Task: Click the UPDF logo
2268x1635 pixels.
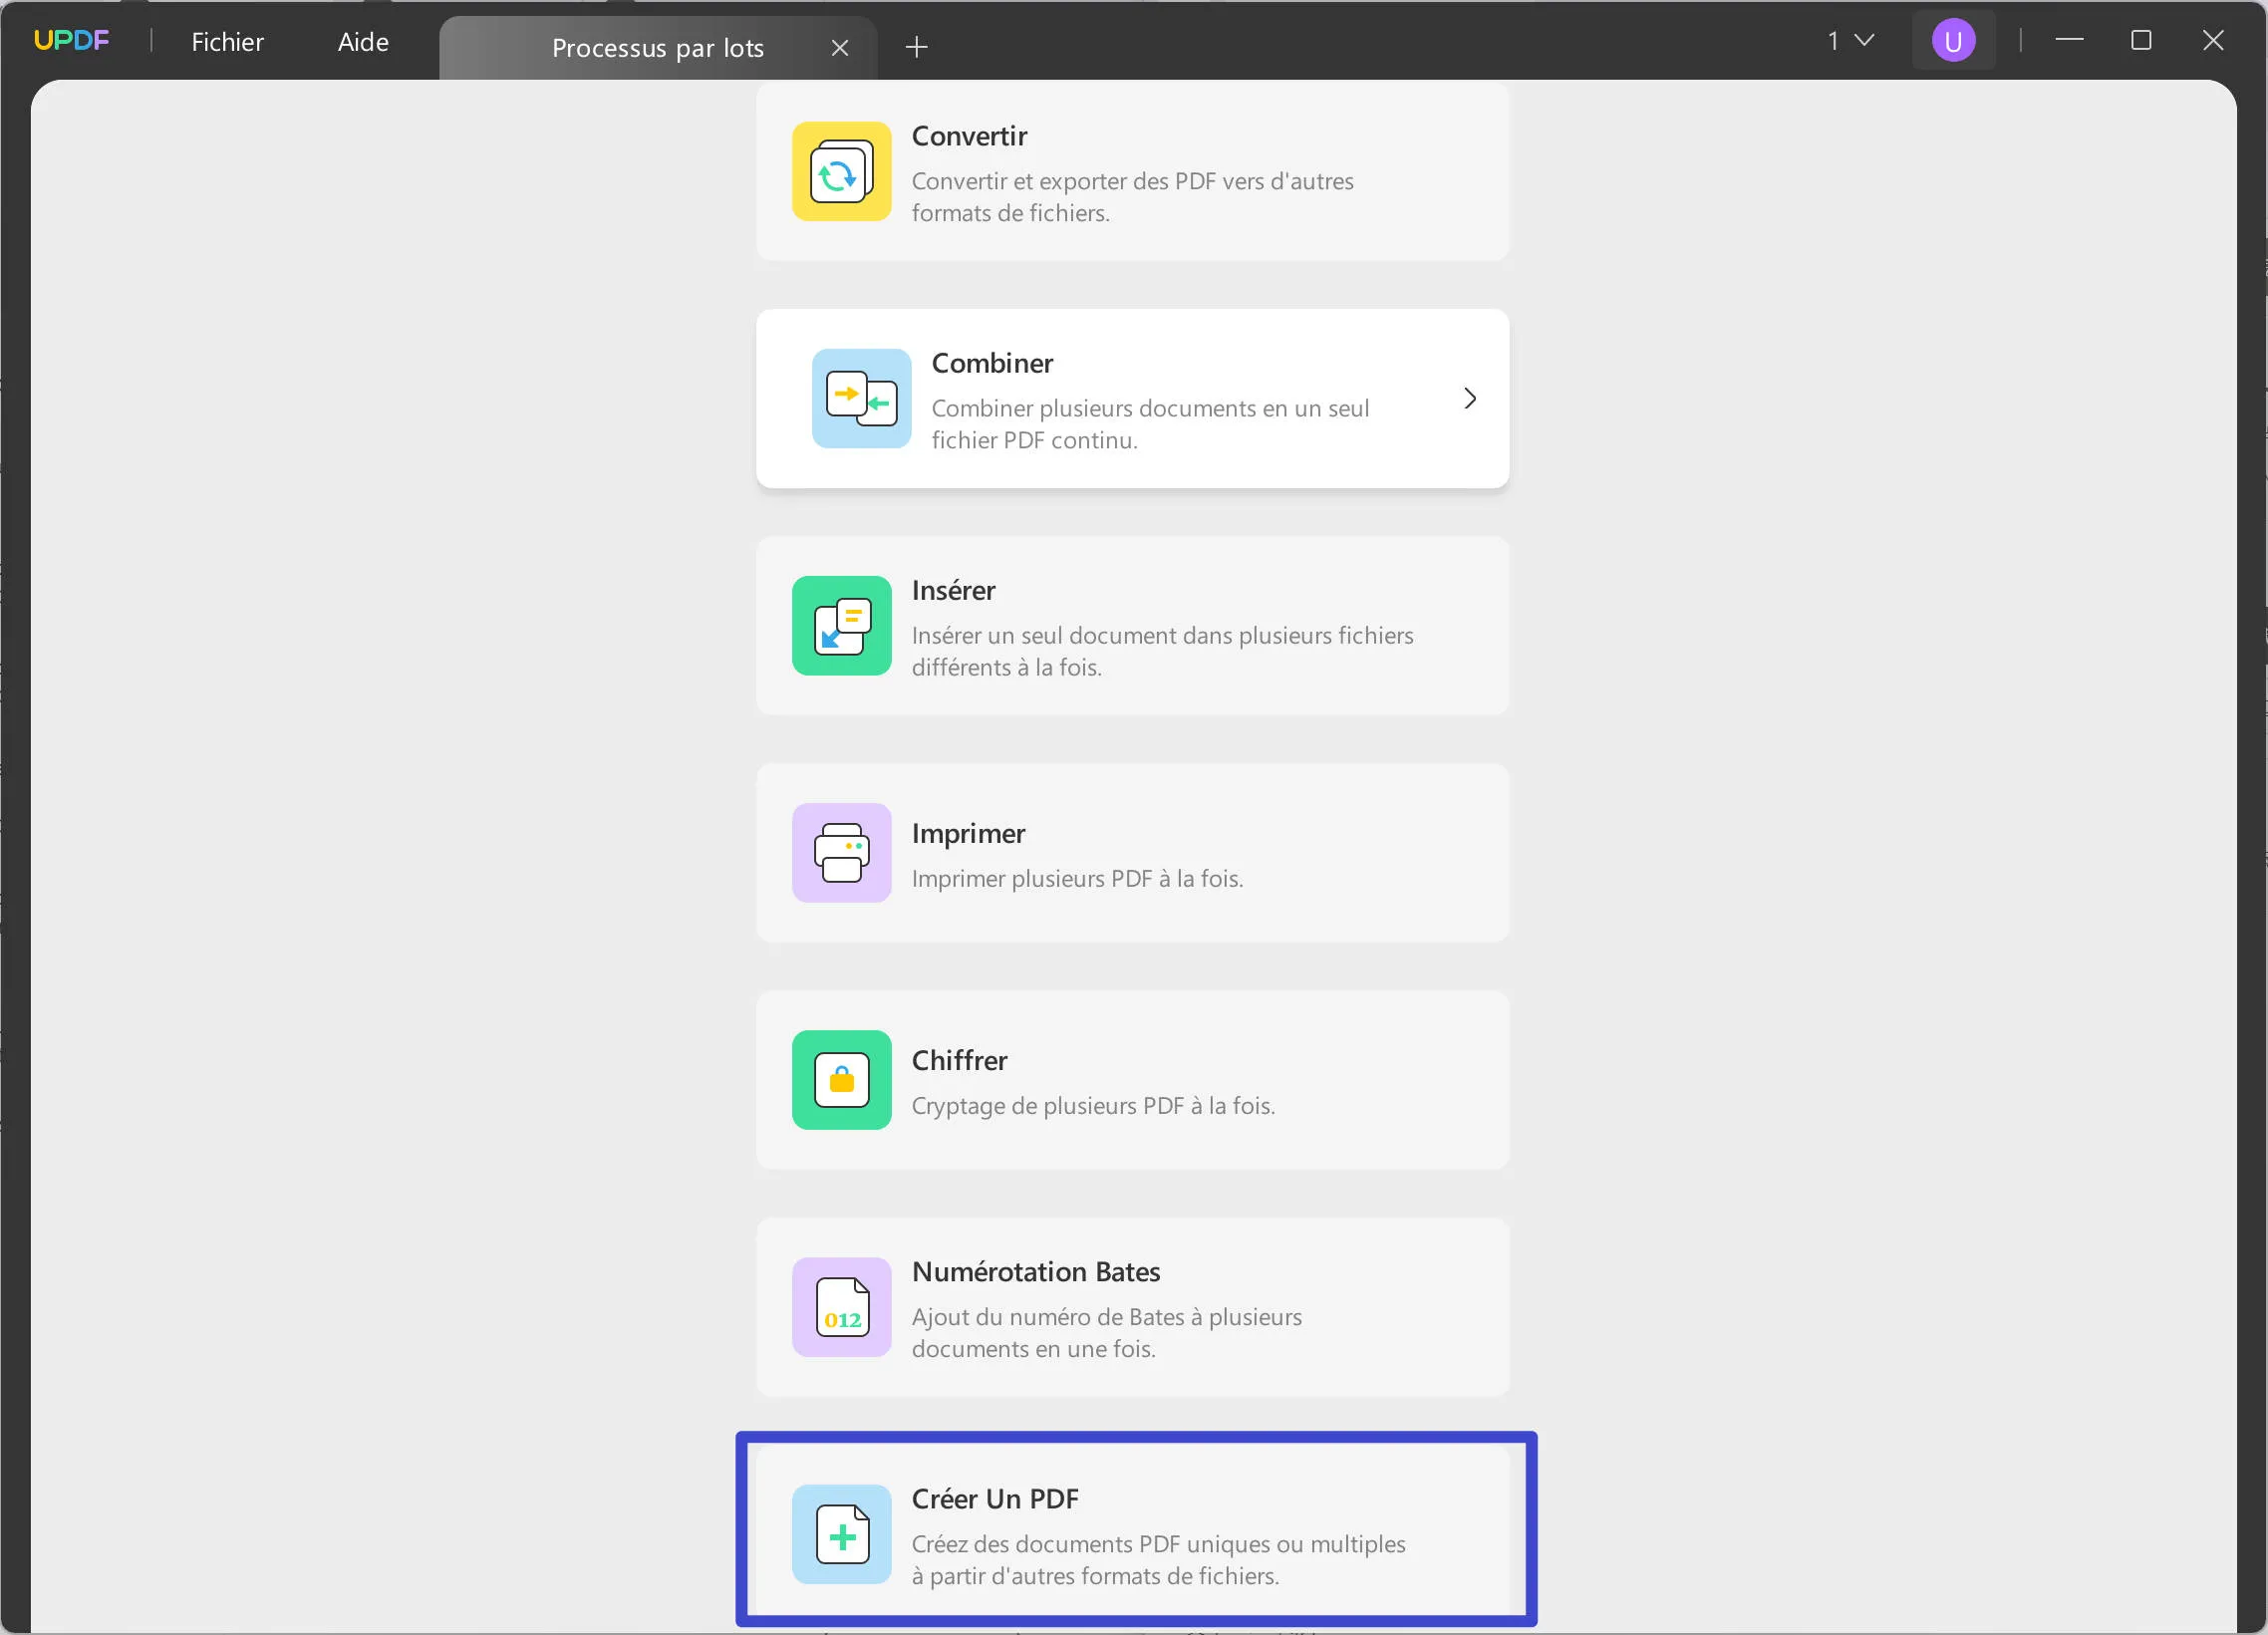Action: [71, 41]
